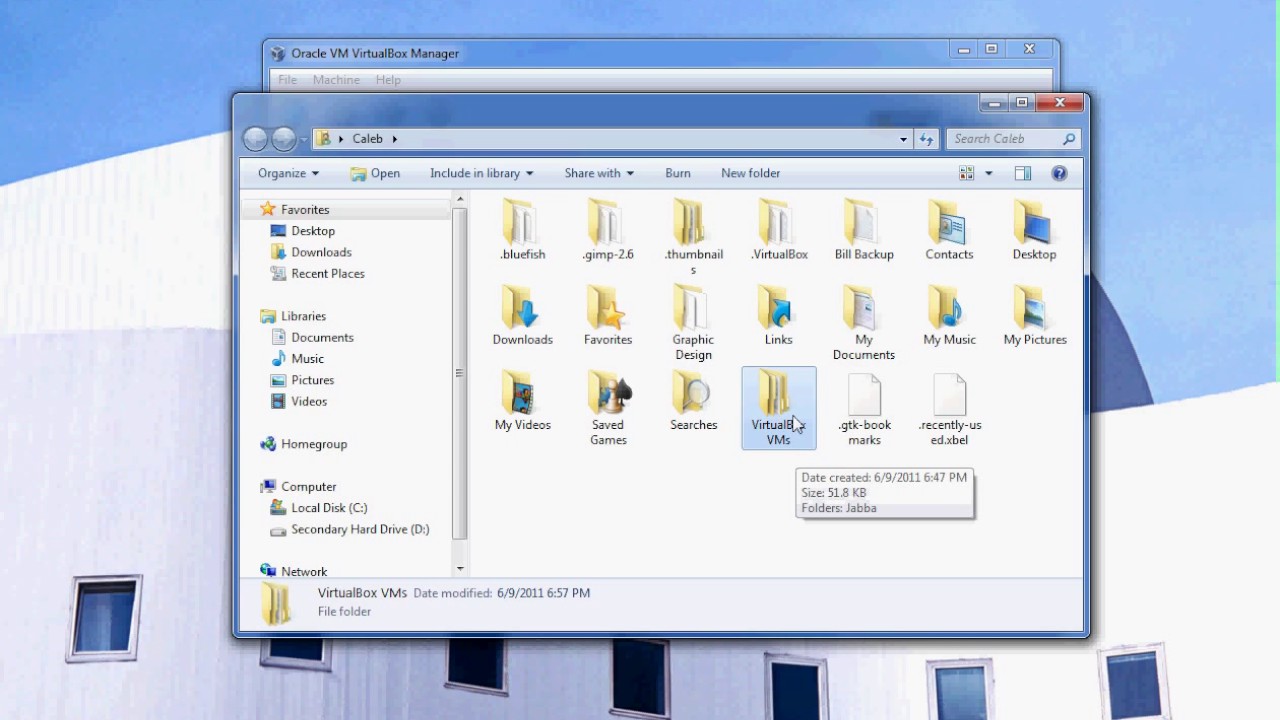
Task: Select Homegroup in navigation pane
Action: [314, 444]
